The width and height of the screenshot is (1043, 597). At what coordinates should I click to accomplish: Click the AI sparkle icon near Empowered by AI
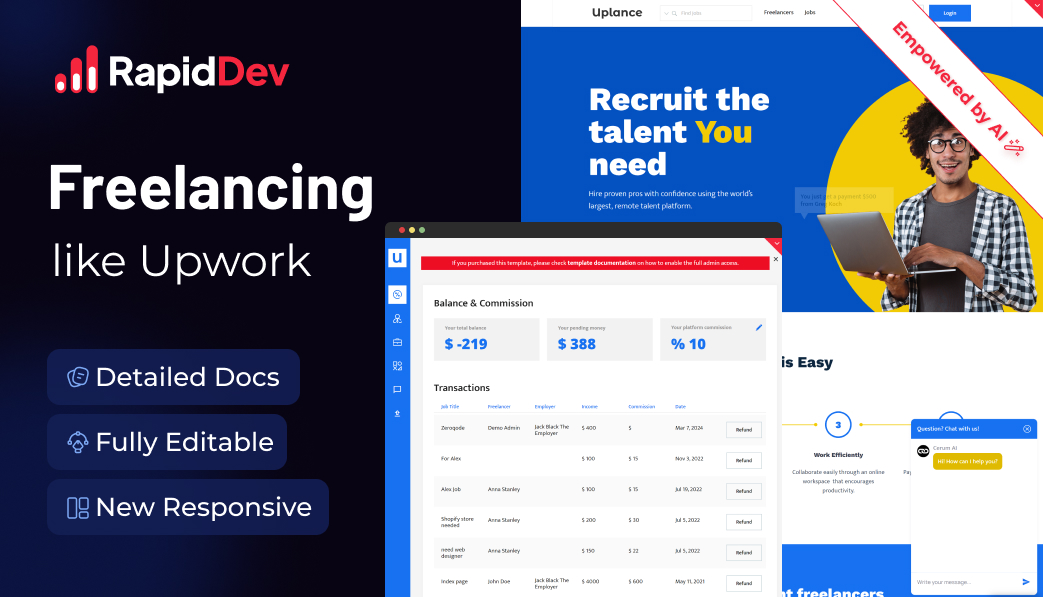[x=1014, y=146]
